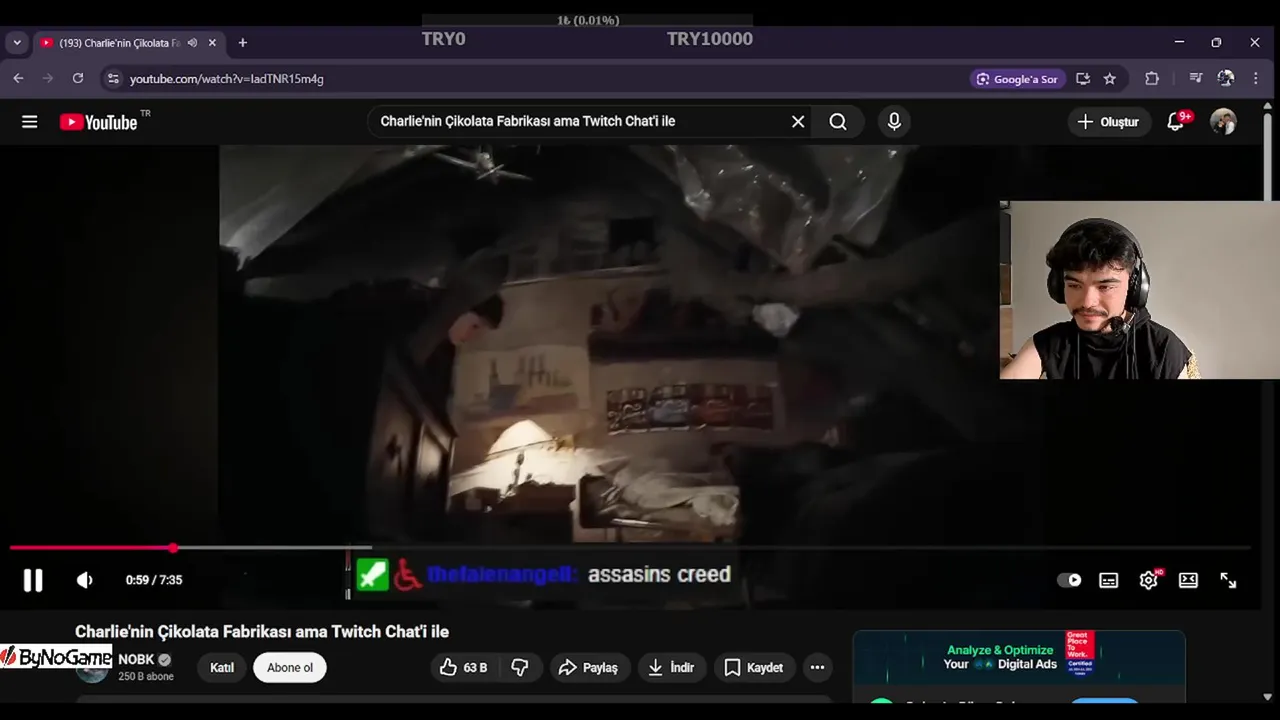Go to the YouTube home logo

pos(98,122)
